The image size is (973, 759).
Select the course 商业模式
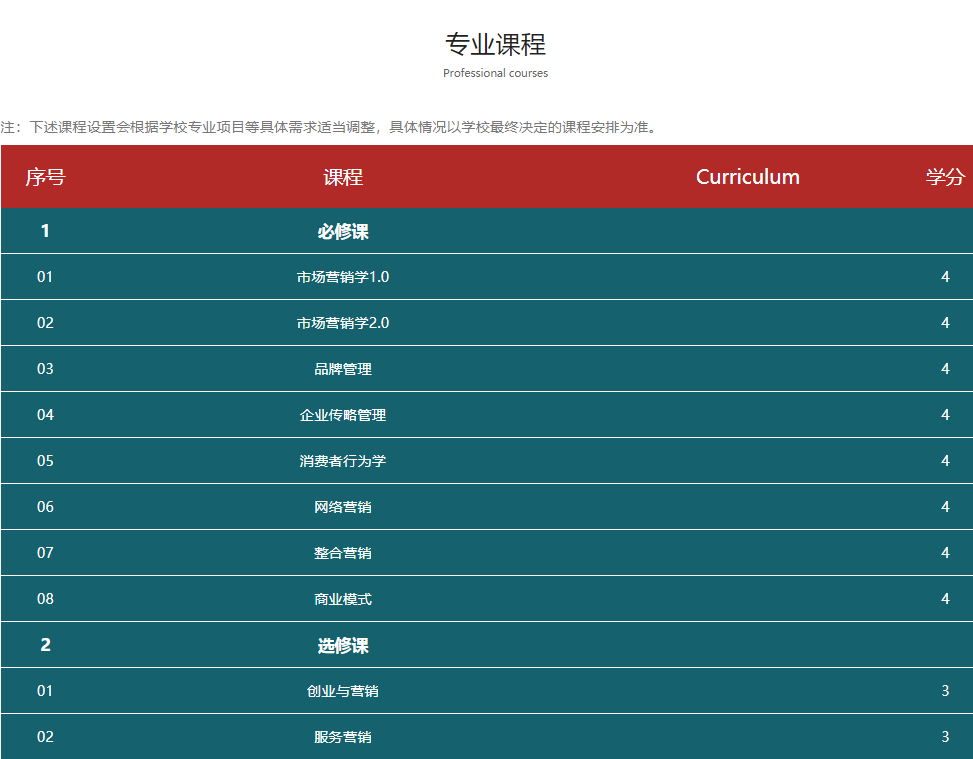pos(343,598)
